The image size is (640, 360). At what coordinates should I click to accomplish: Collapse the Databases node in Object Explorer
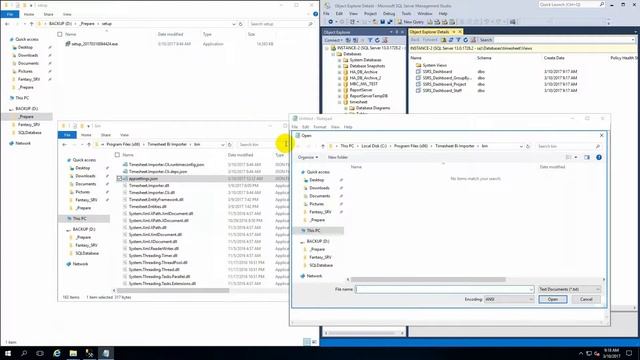(x=333, y=54)
